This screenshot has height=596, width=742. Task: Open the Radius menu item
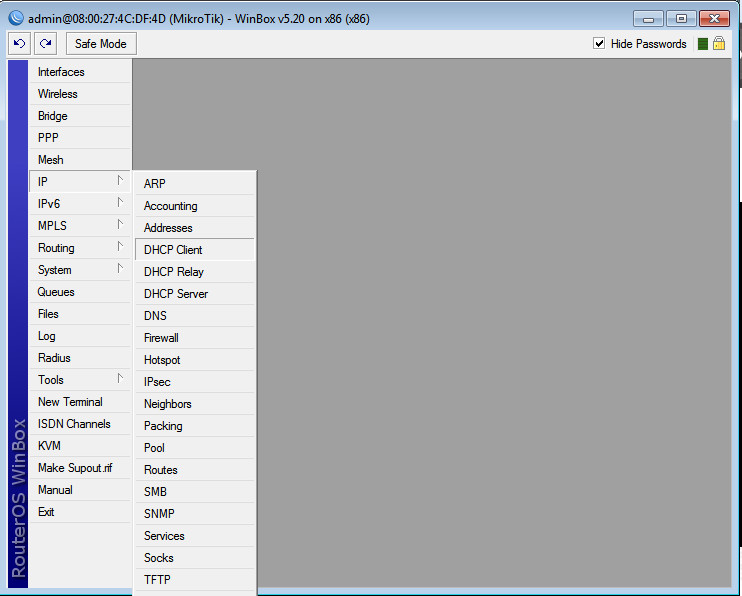[x=80, y=357]
